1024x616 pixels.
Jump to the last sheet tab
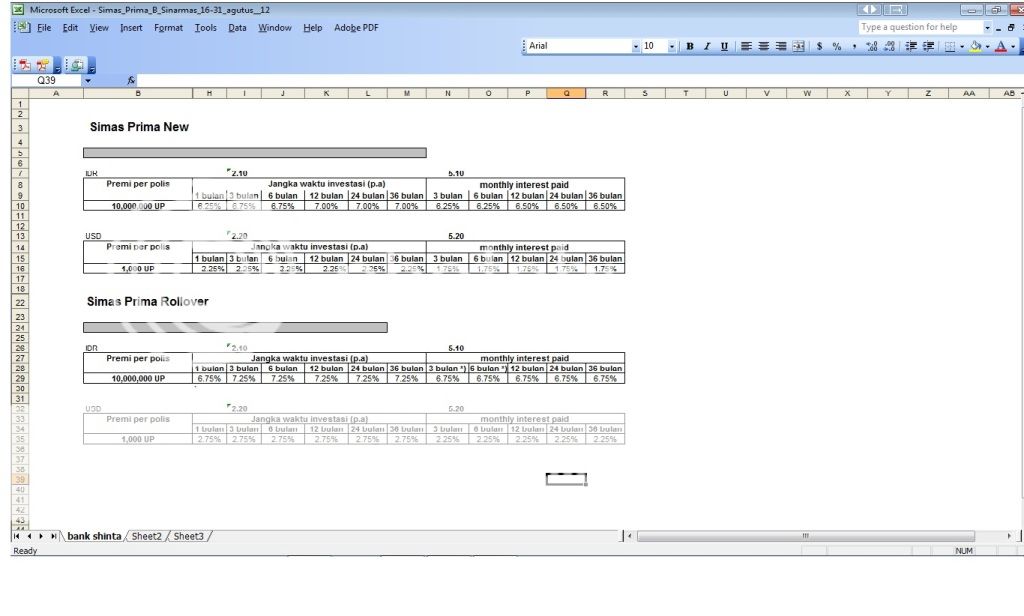(54, 536)
